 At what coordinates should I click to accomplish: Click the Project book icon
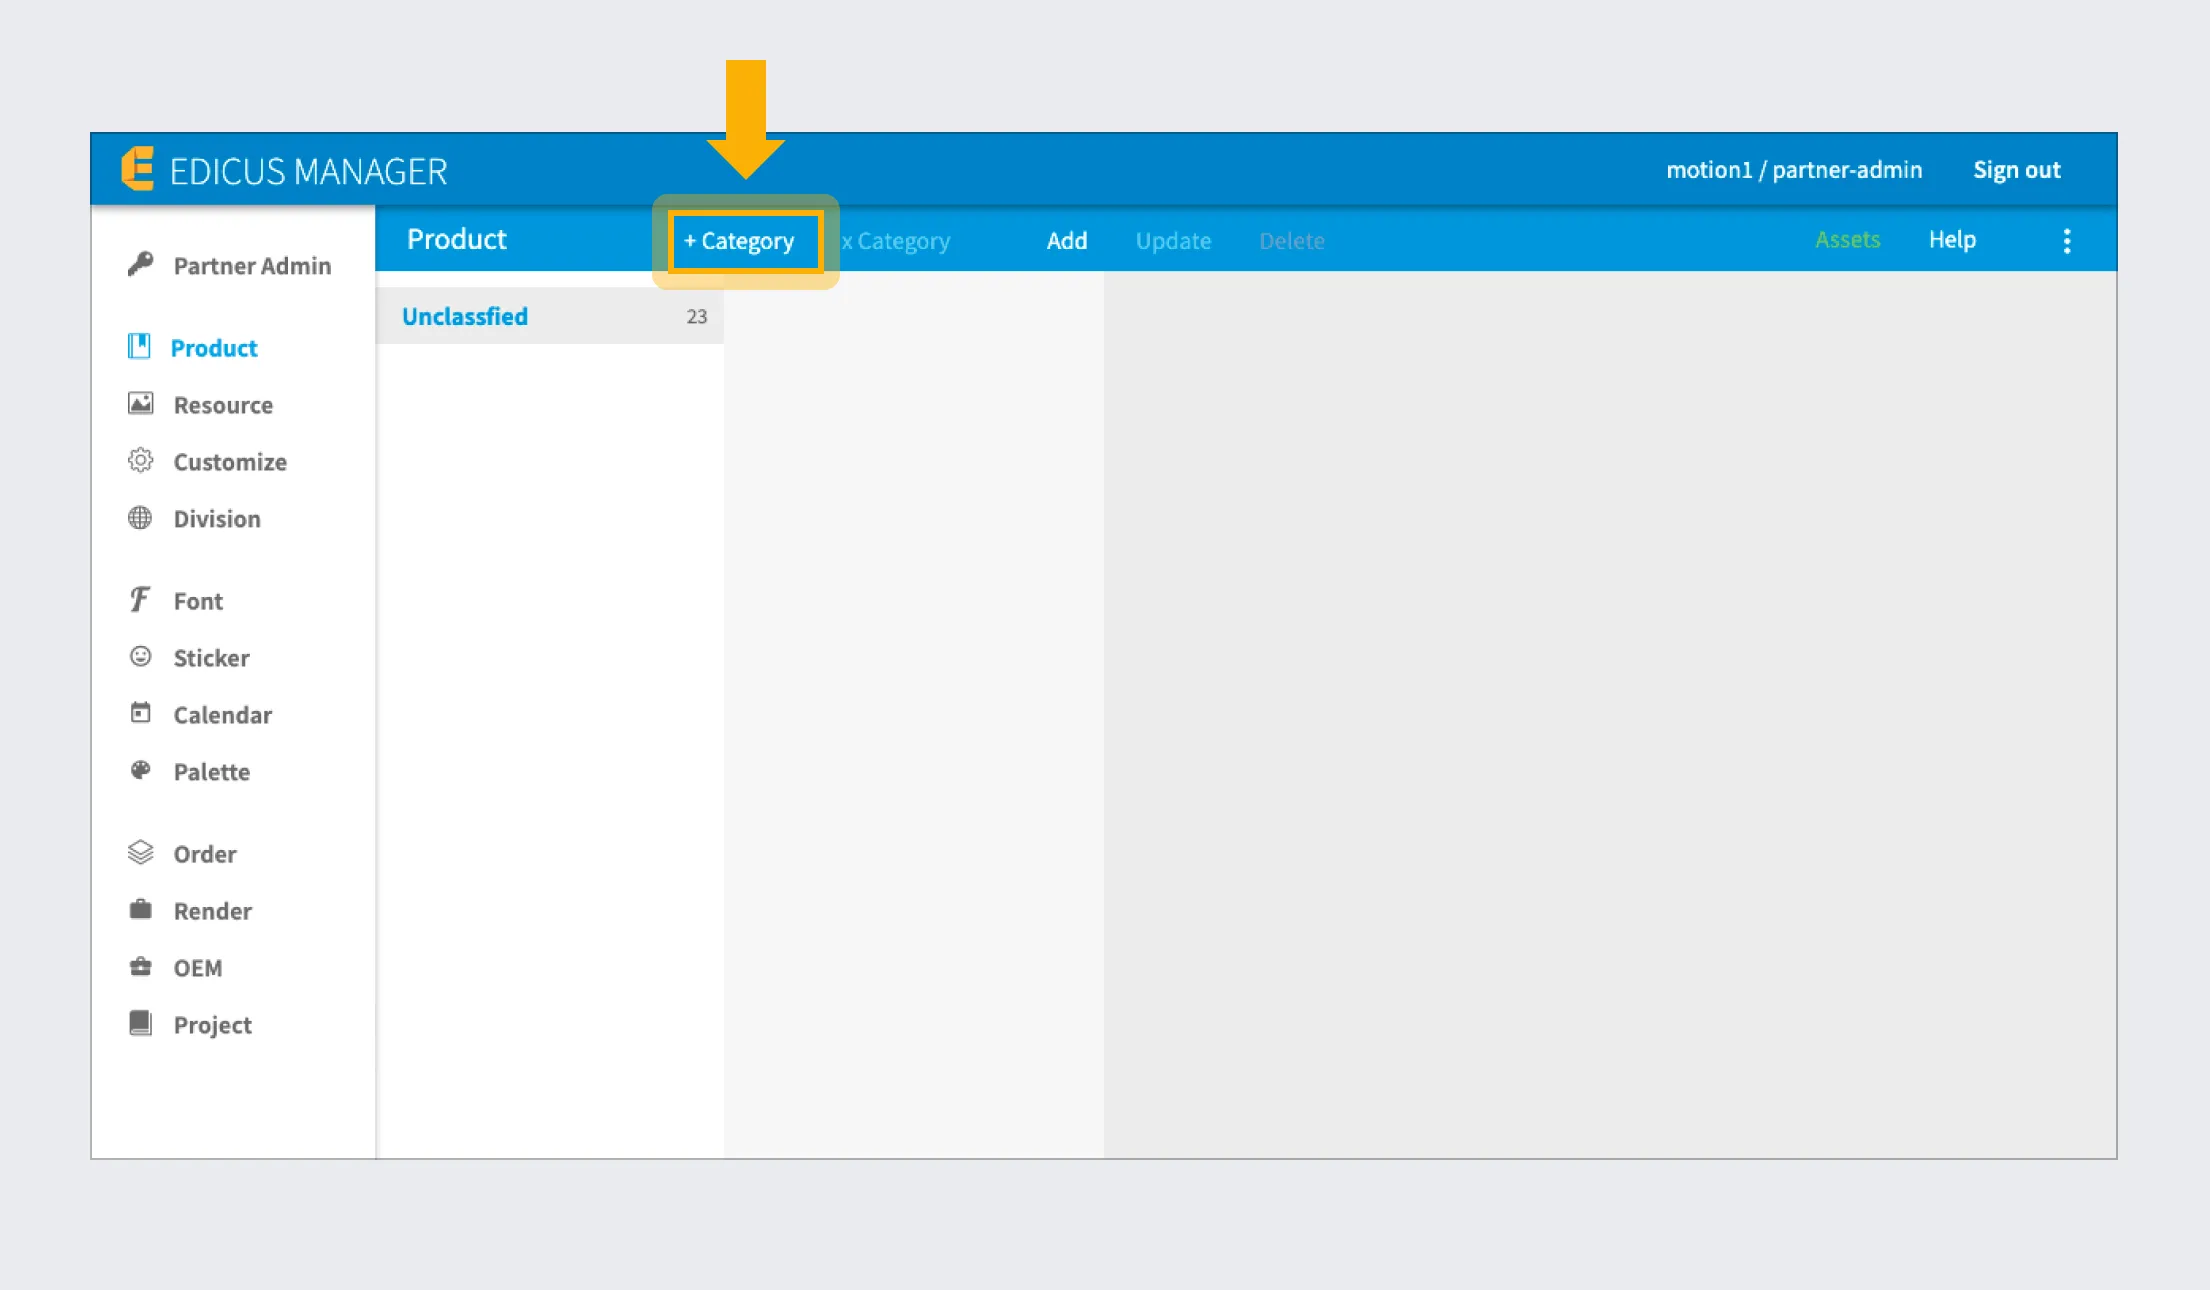click(x=140, y=1023)
